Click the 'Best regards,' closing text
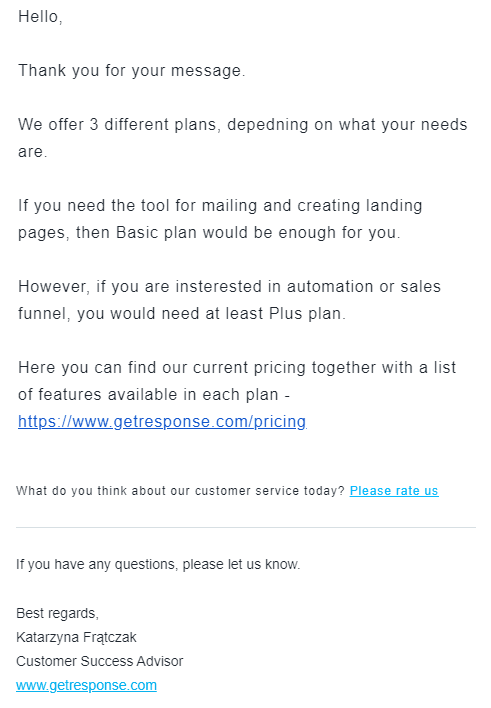 coord(57,613)
